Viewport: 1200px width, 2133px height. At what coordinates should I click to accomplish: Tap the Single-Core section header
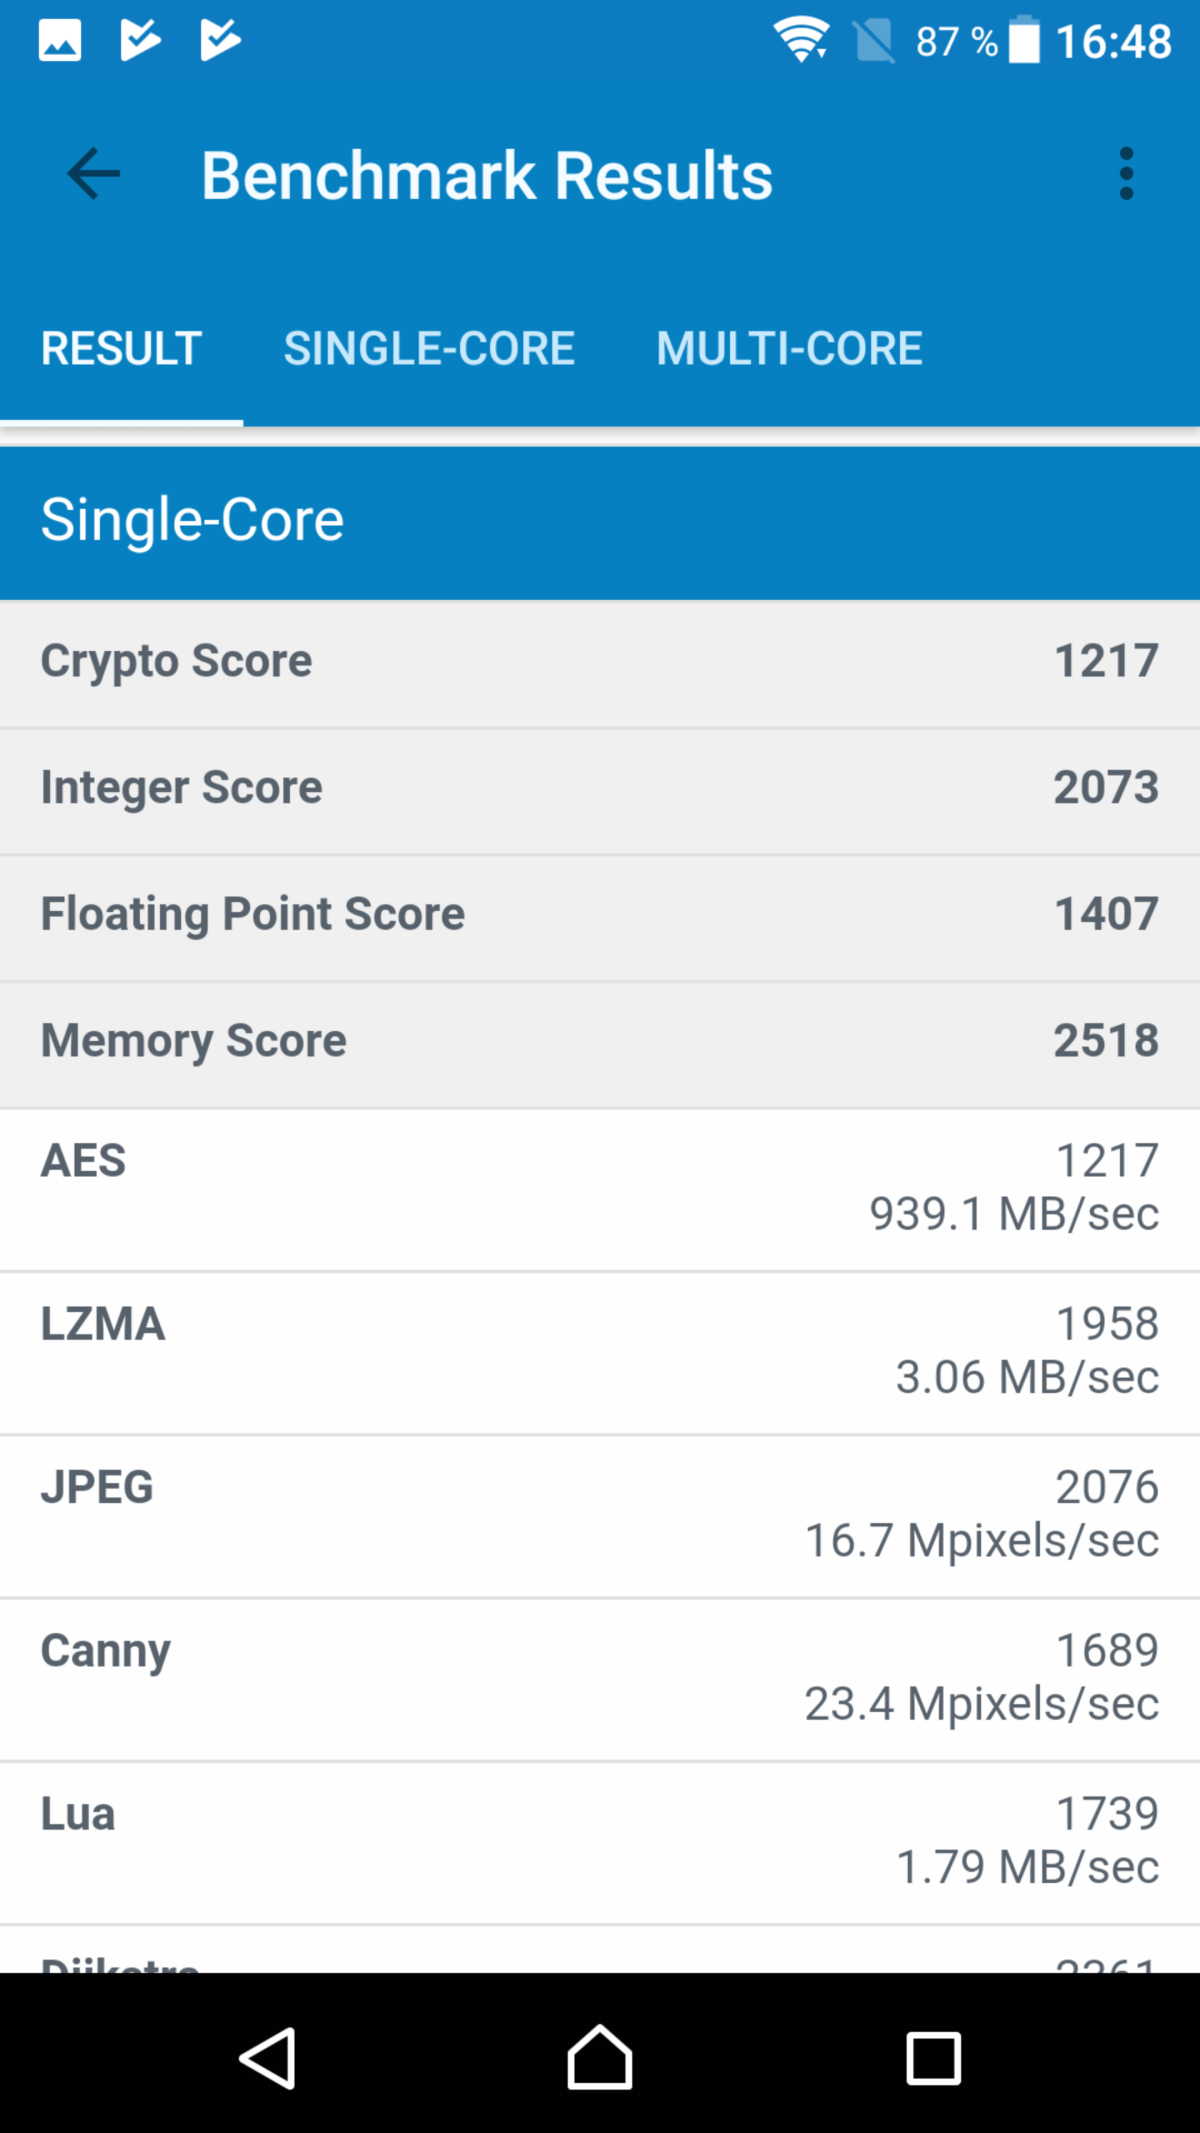click(x=600, y=522)
